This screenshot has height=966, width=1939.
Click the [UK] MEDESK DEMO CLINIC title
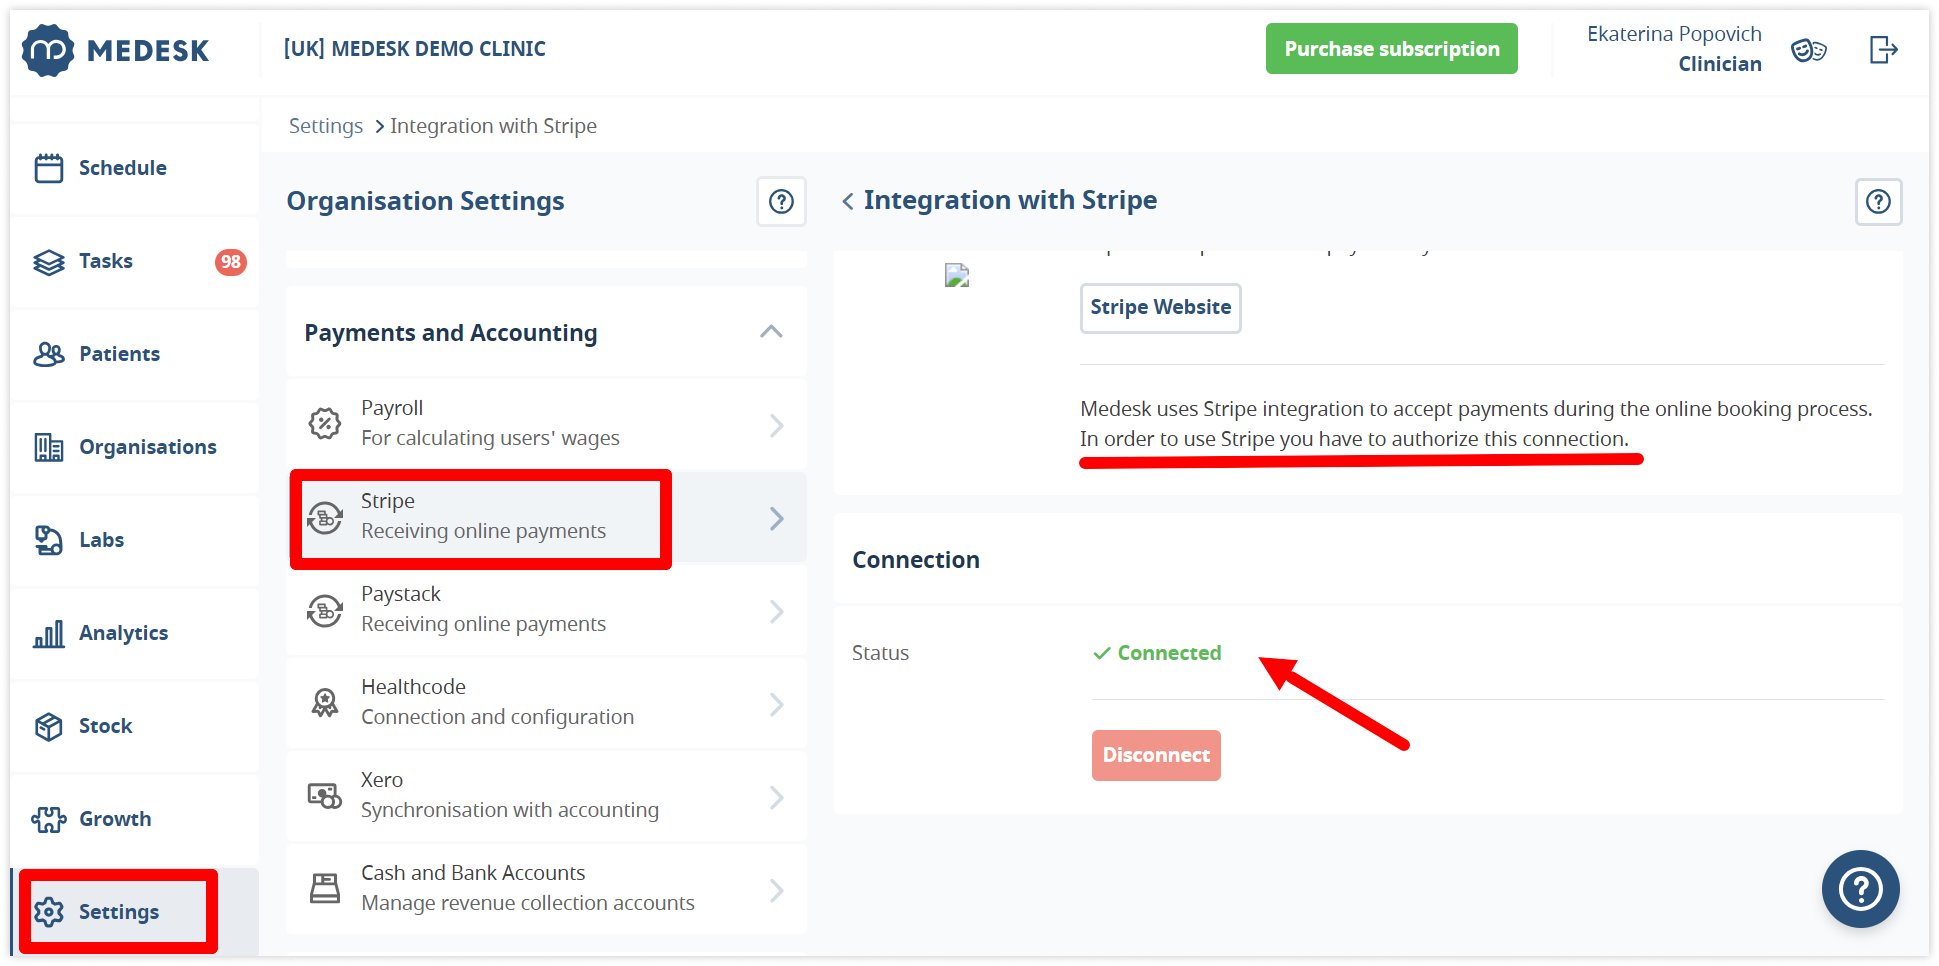415,49
